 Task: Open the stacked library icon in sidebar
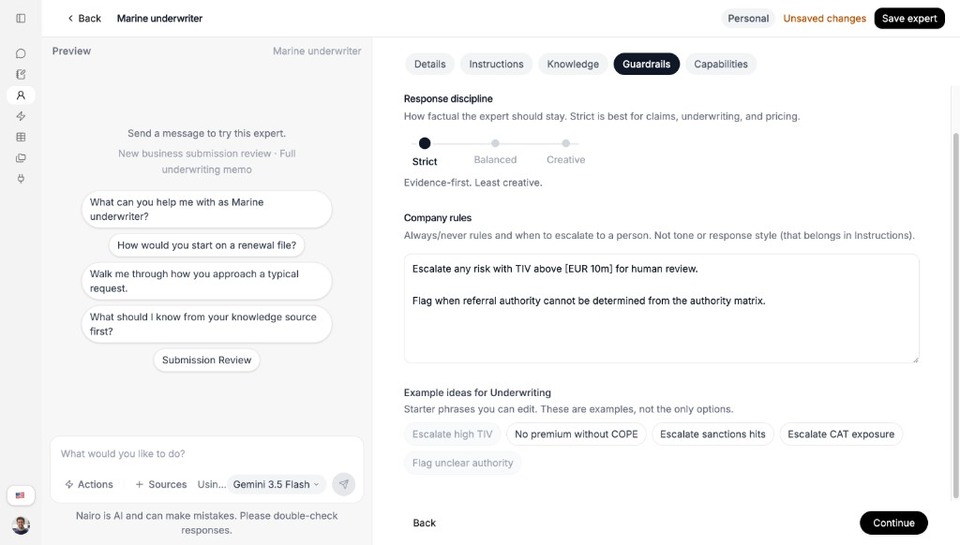21,158
